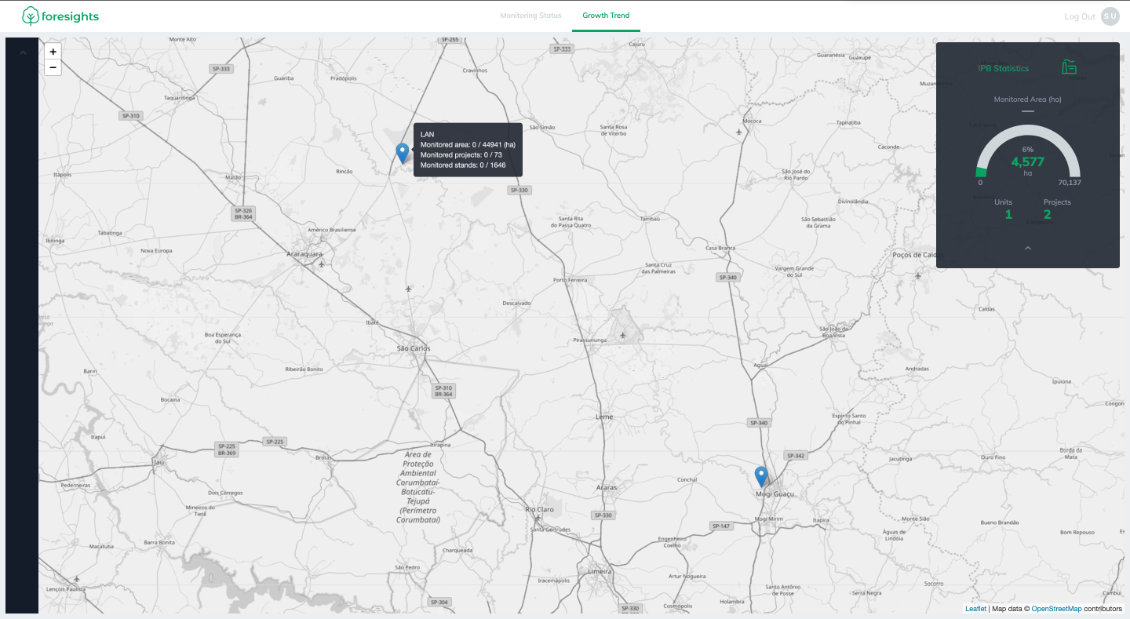Click the Monitored projects 0 / 73 line
The height and width of the screenshot is (619, 1130).
[x=461, y=155]
